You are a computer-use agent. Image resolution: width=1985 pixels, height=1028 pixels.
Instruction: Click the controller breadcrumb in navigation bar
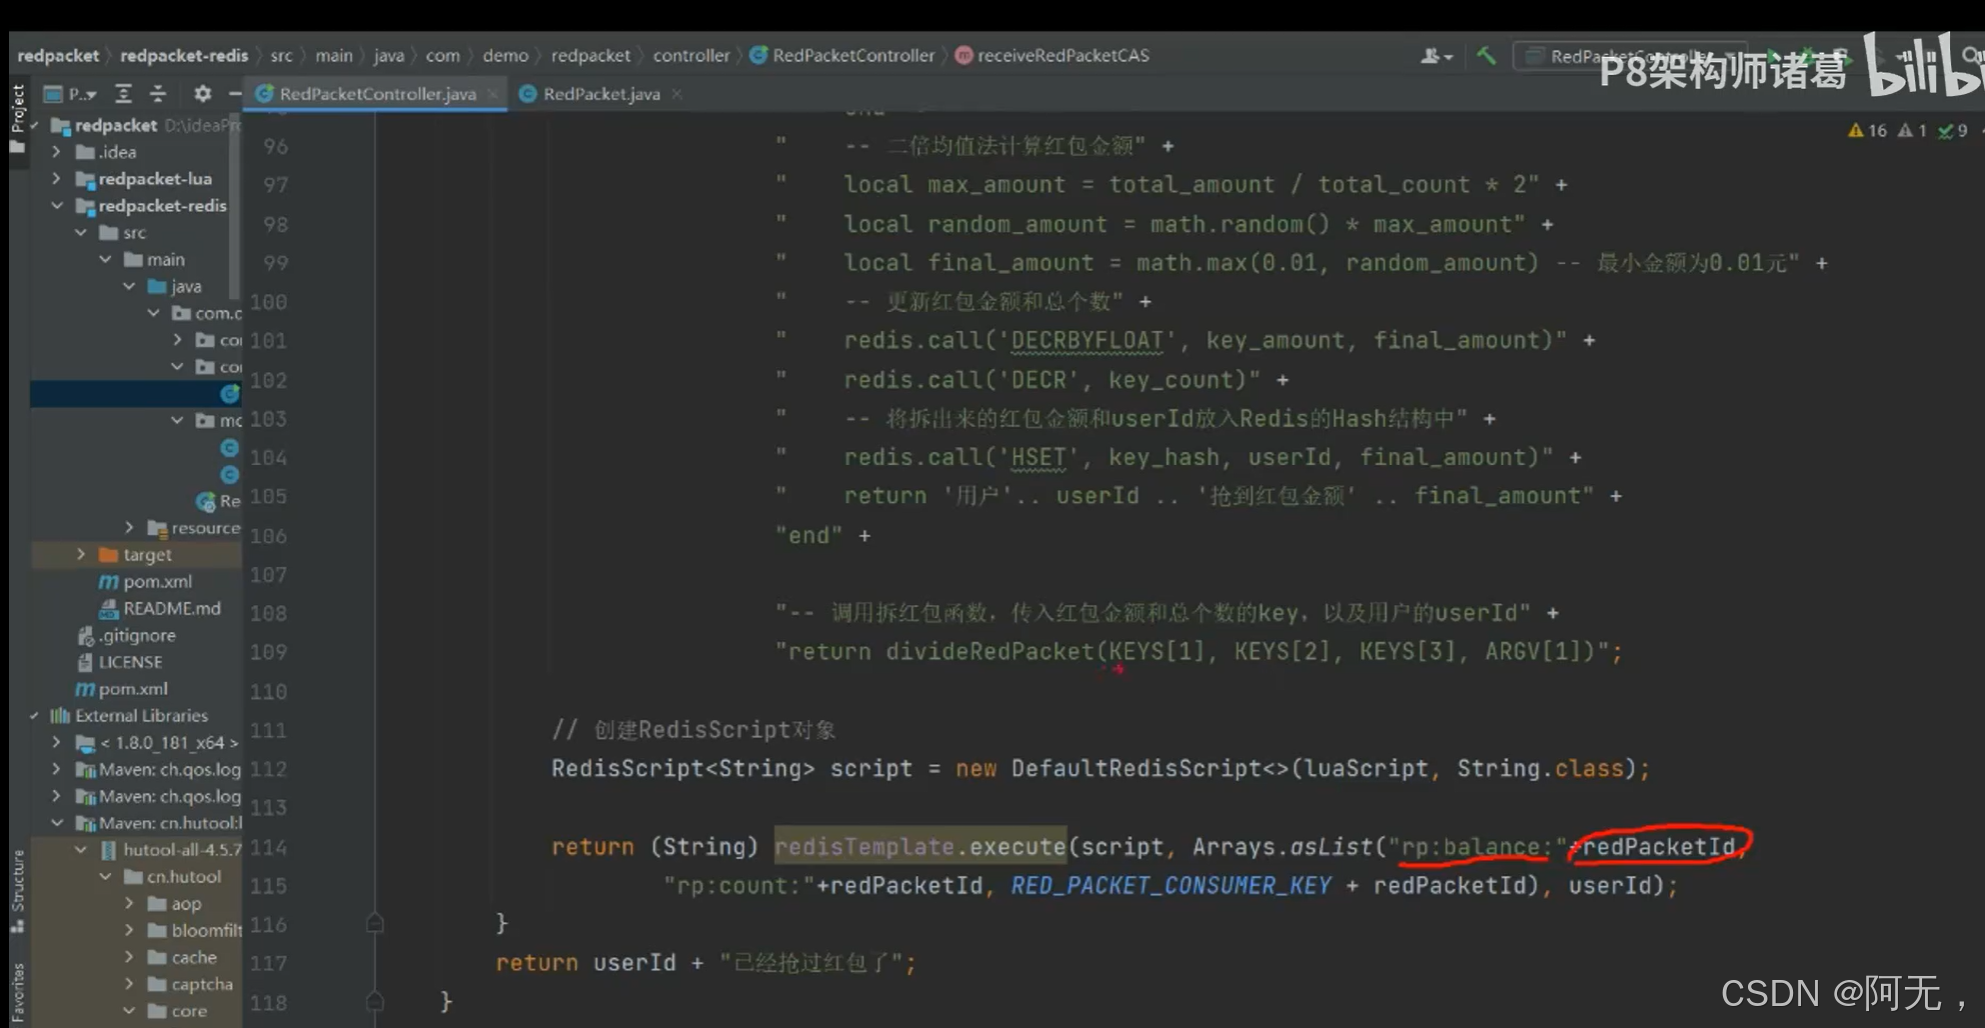(x=691, y=56)
